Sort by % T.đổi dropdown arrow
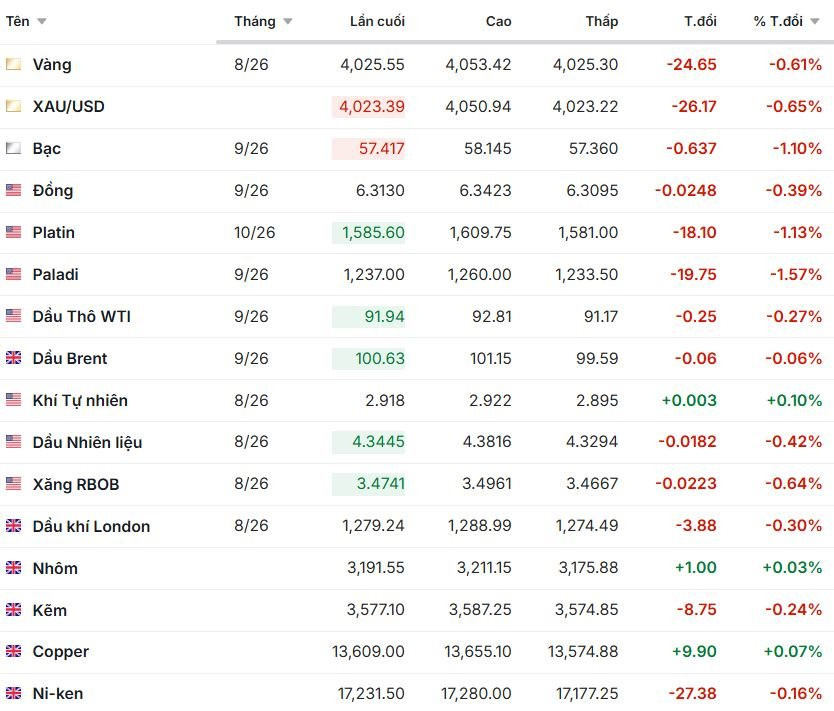 tap(815, 21)
